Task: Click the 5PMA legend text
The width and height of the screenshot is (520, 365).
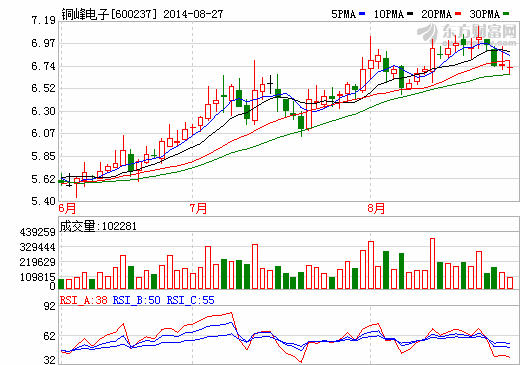Action: click(344, 14)
